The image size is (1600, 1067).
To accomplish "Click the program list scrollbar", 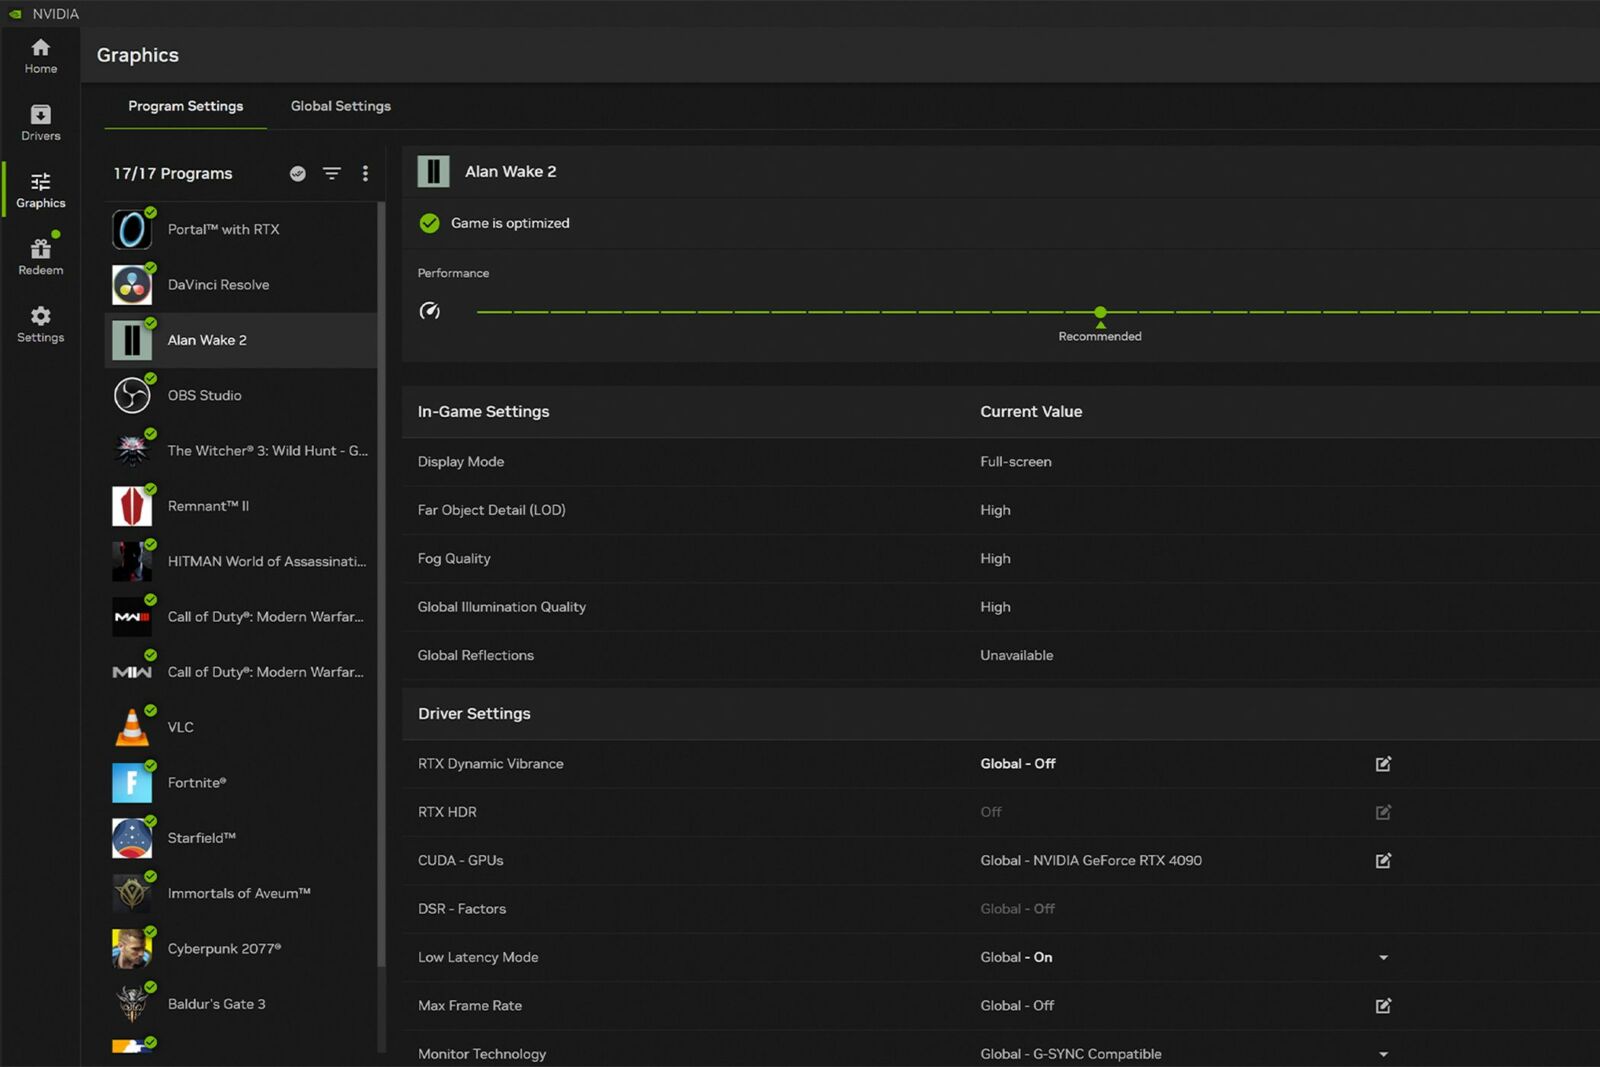I will point(381,585).
